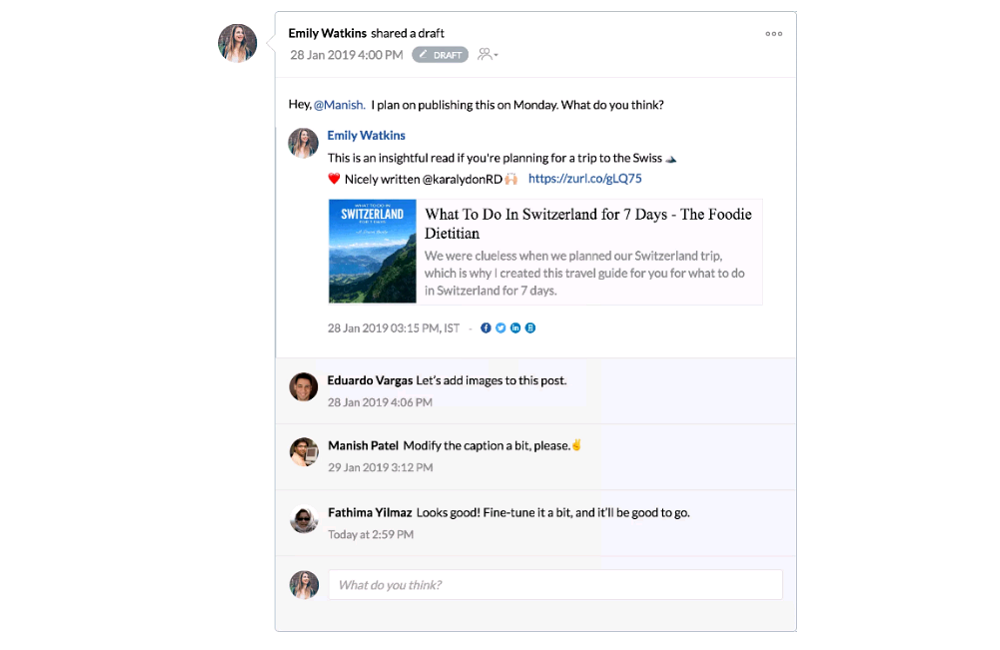Click the Manish Patel commenter name
Screen dimensions: 1000x650
coord(363,445)
